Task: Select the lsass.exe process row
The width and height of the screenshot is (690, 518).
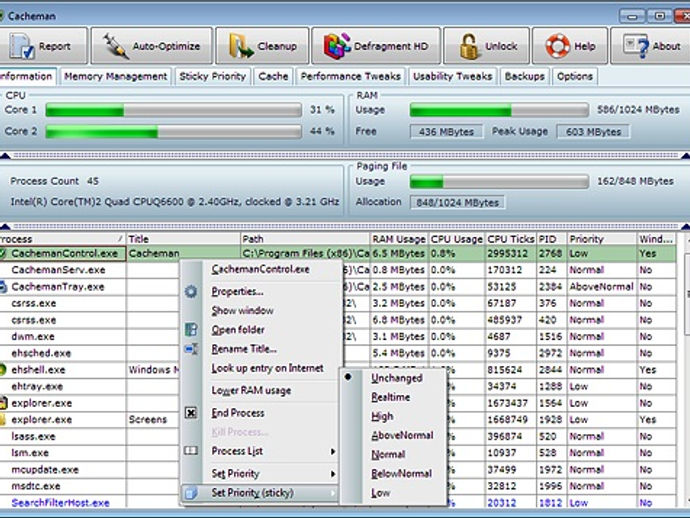Action: click(338, 436)
